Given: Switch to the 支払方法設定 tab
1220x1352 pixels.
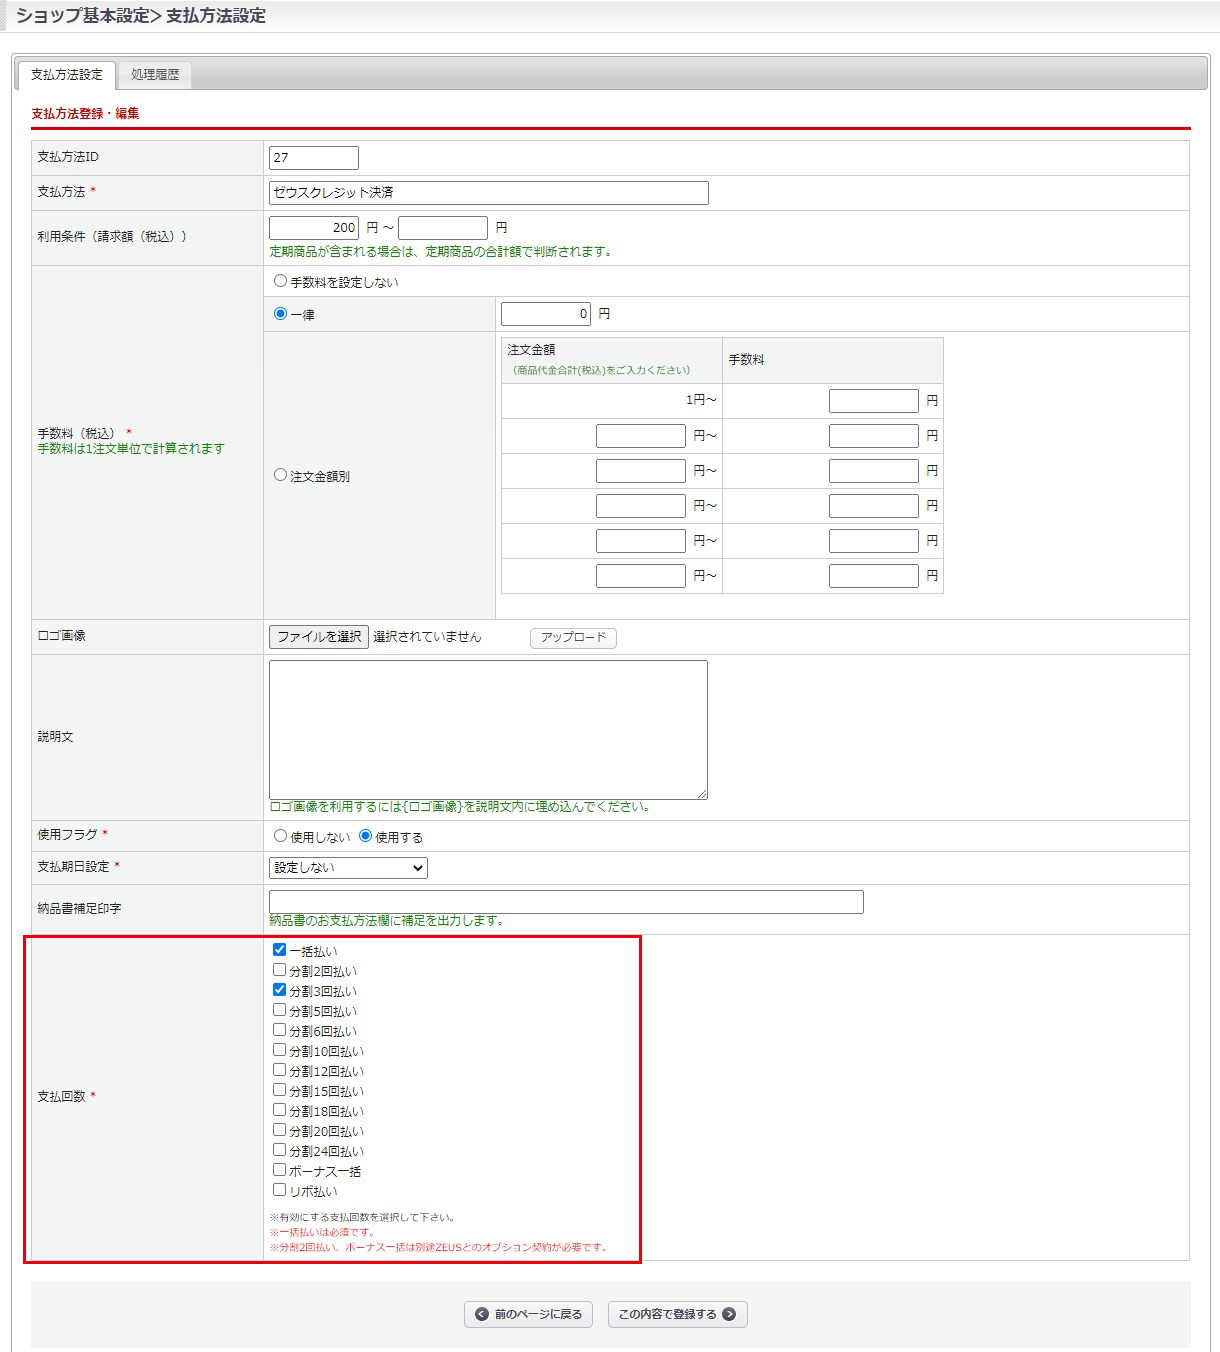Looking at the screenshot, I should (x=67, y=75).
